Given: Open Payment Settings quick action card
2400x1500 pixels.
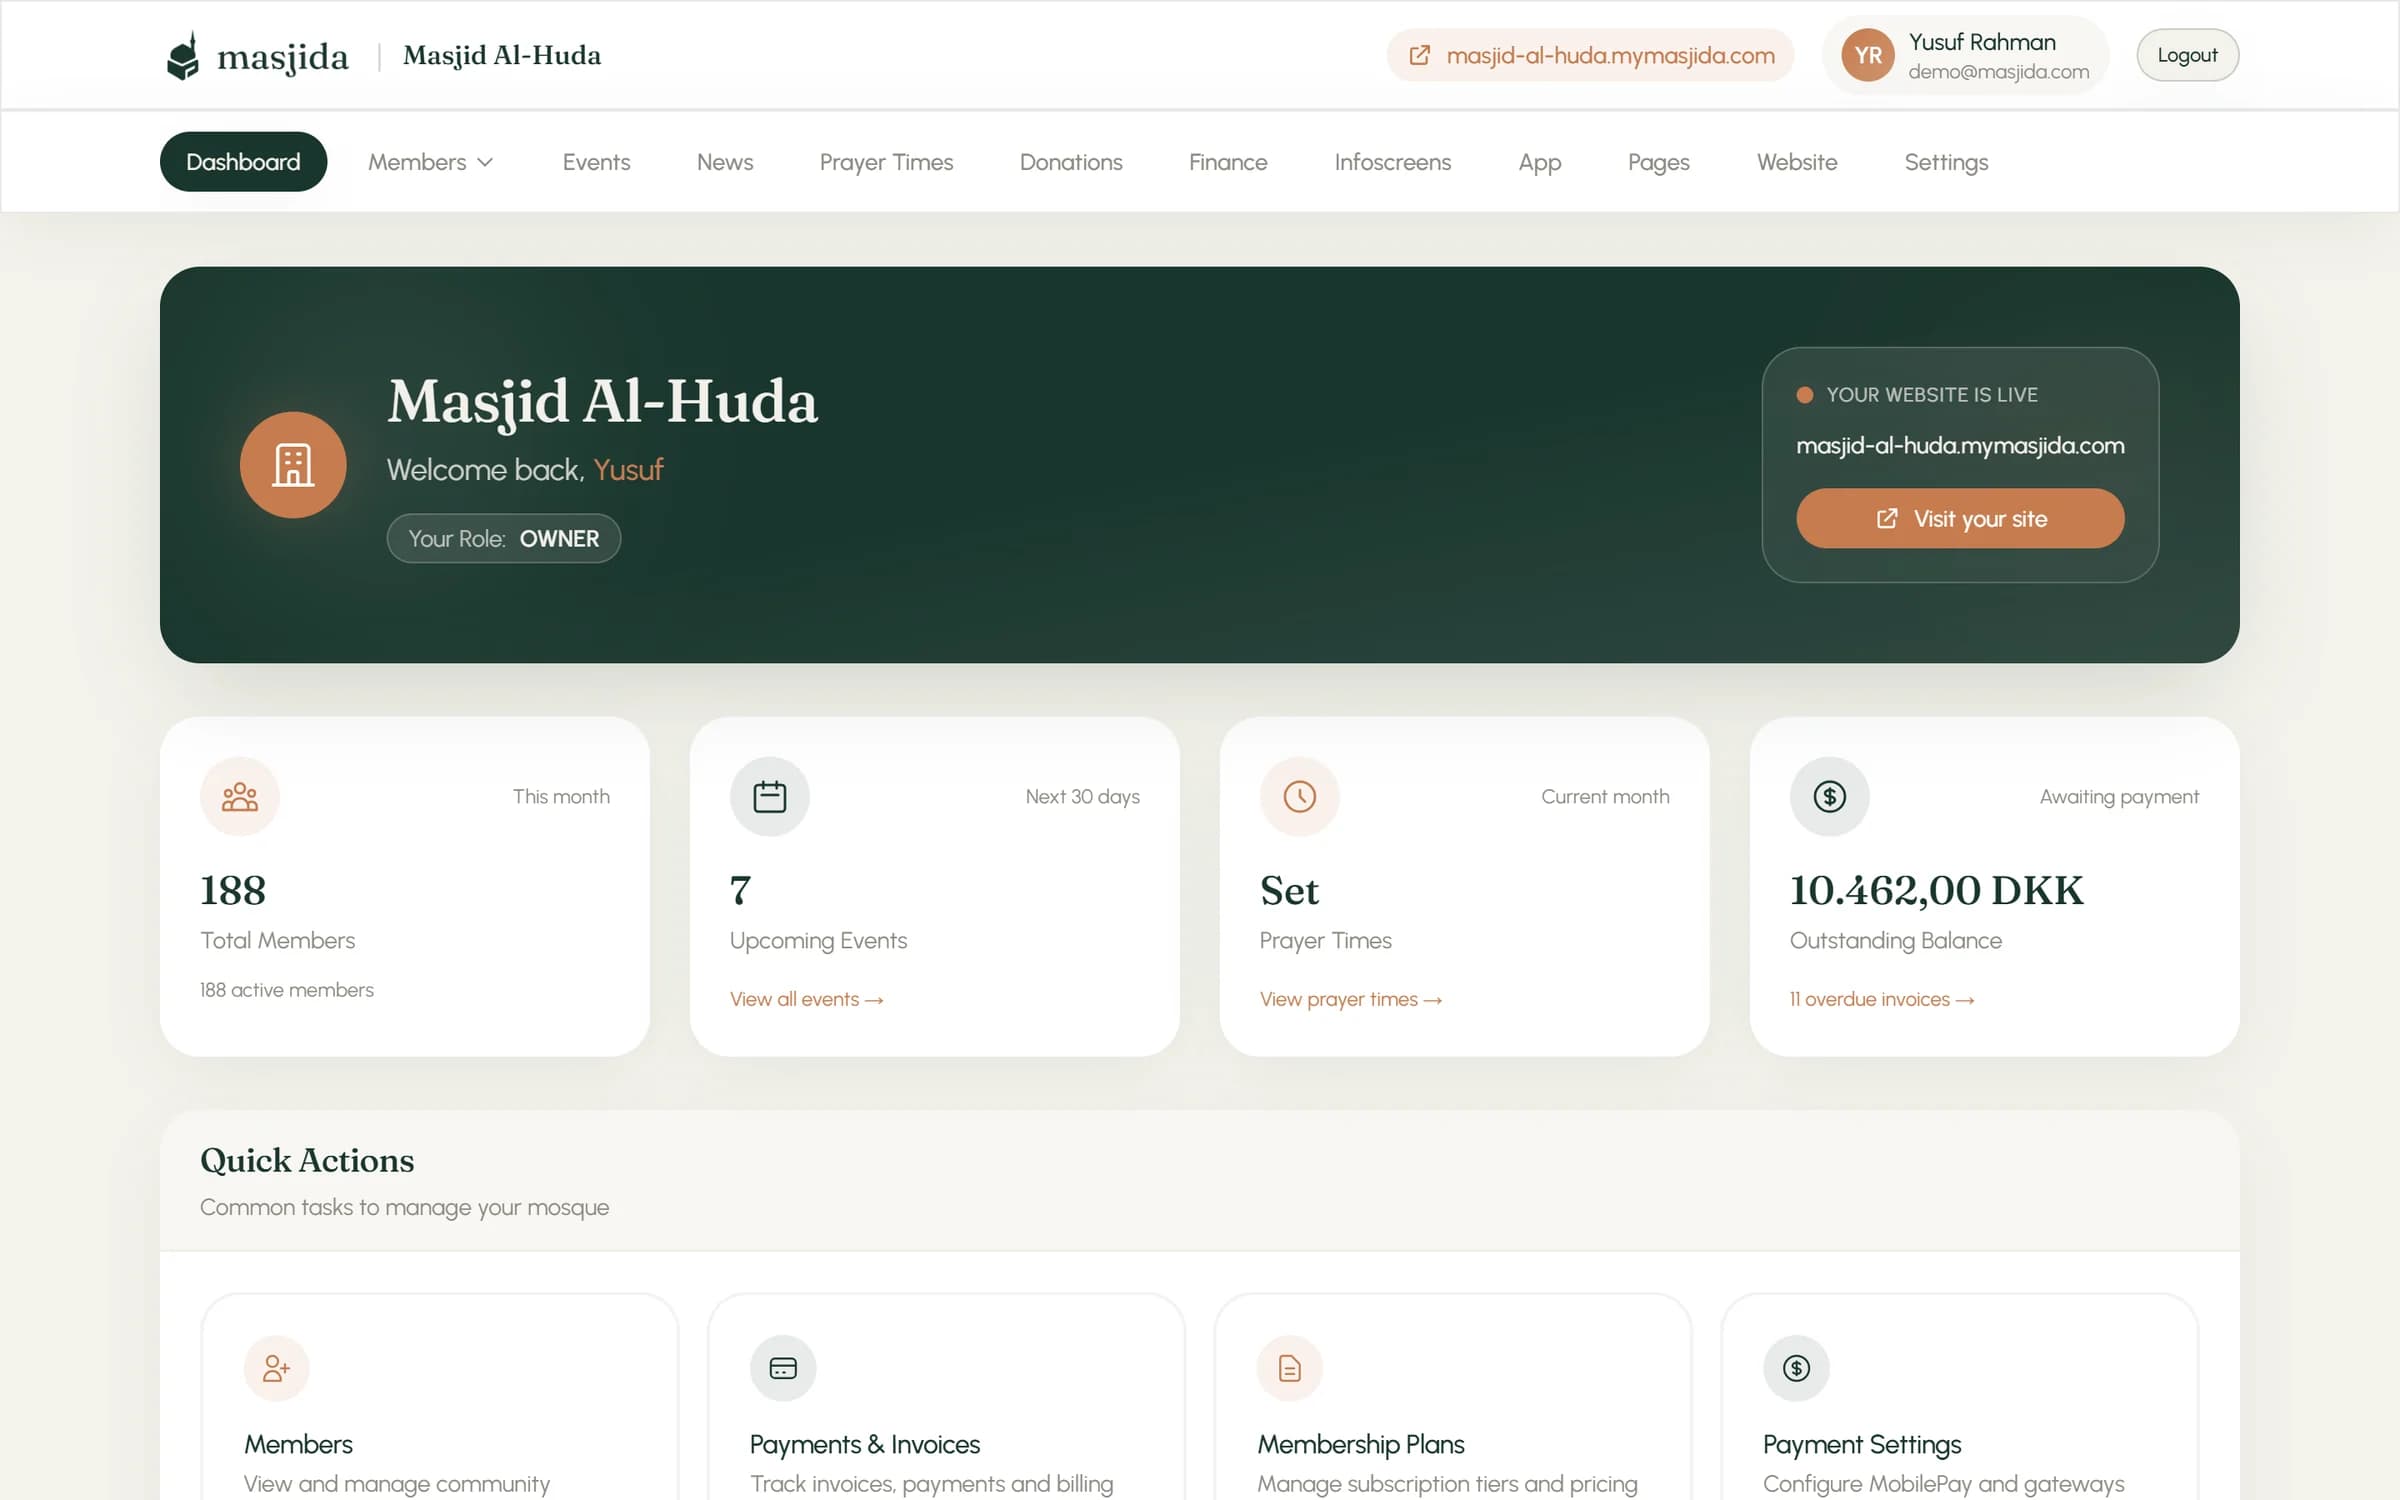Looking at the screenshot, I should tap(1959, 1396).
